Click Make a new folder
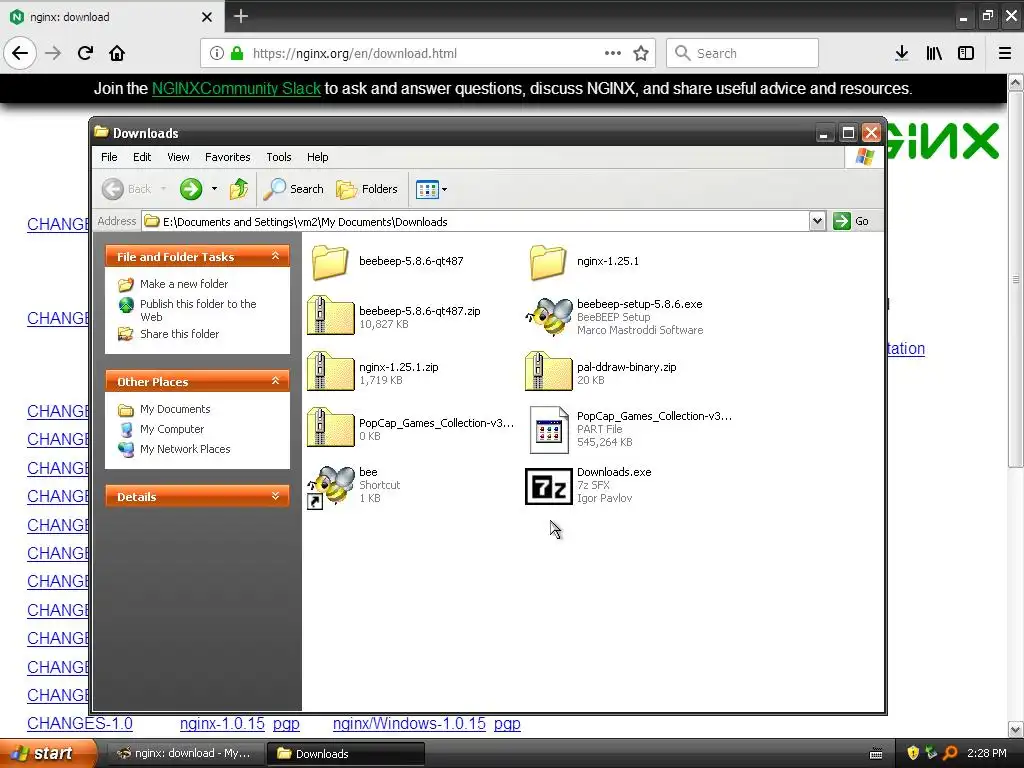Viewport: 1024px width, 768px height. point(184,284)
